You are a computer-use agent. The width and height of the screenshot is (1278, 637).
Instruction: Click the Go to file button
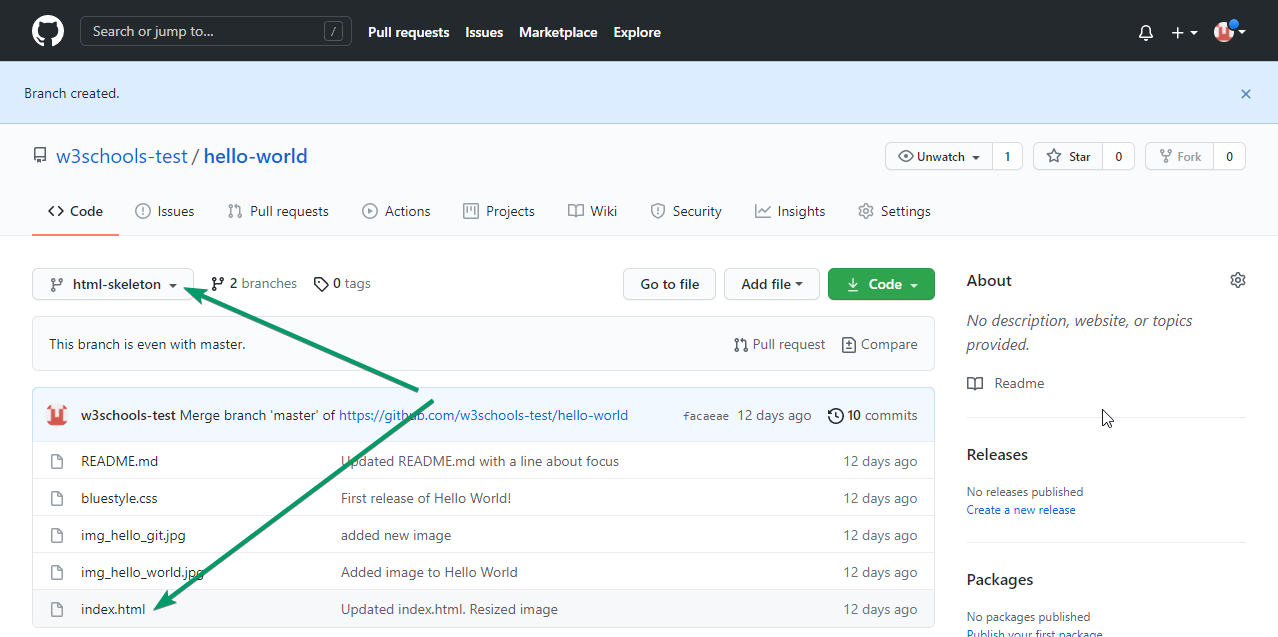click(x=668, y=283)
